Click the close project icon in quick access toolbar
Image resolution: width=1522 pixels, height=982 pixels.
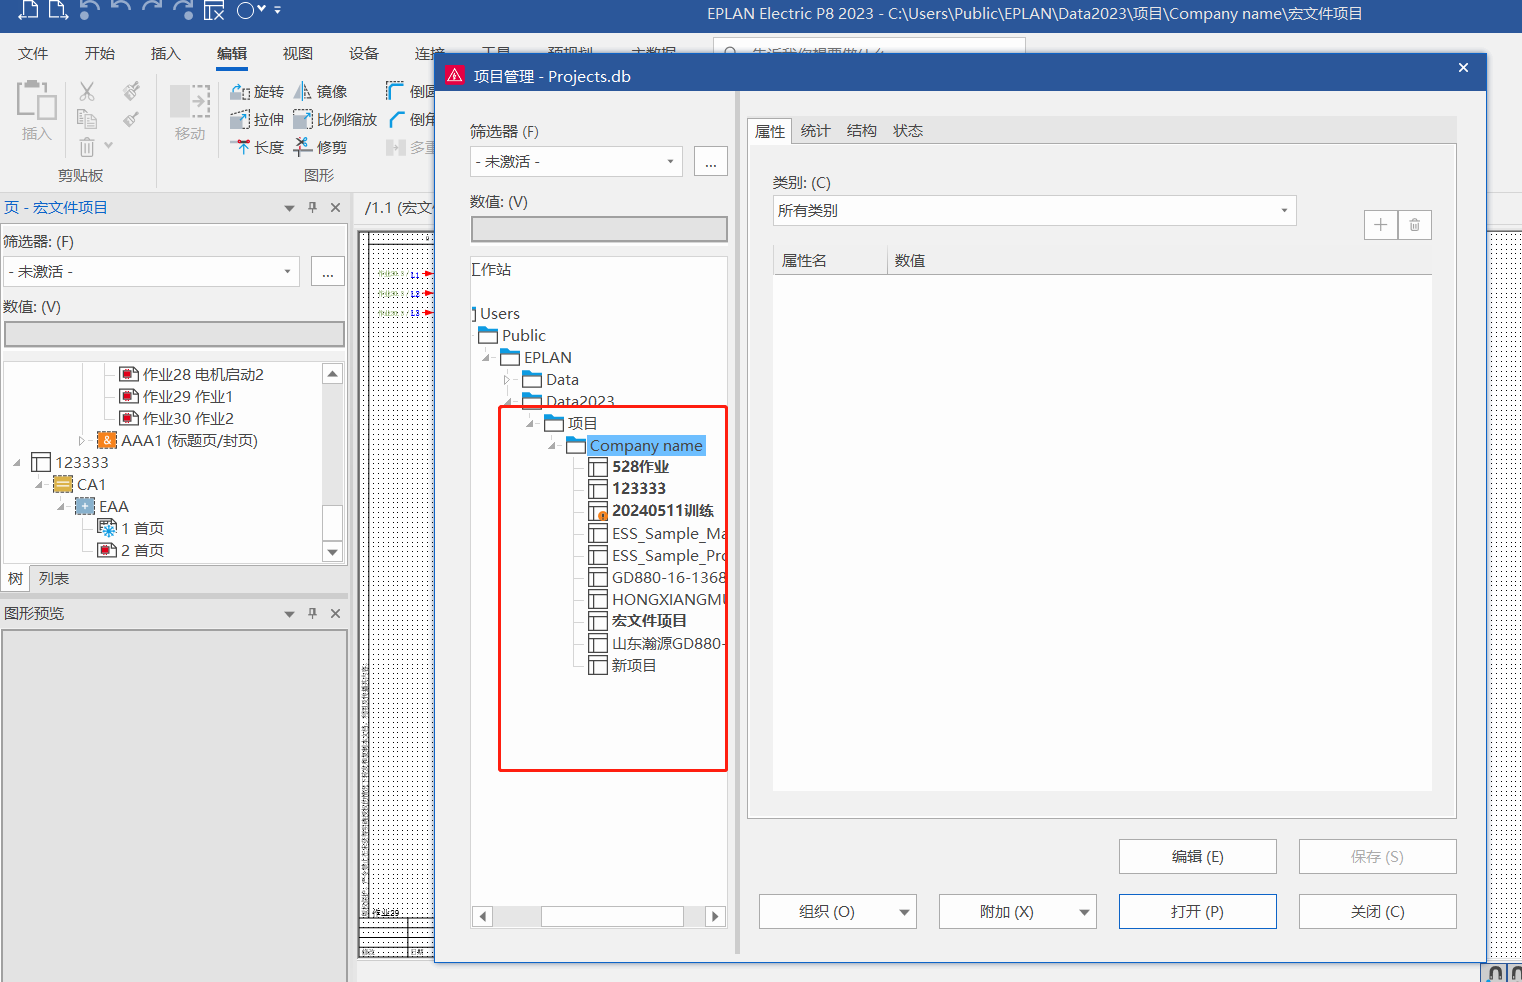[x=214, y=11]
